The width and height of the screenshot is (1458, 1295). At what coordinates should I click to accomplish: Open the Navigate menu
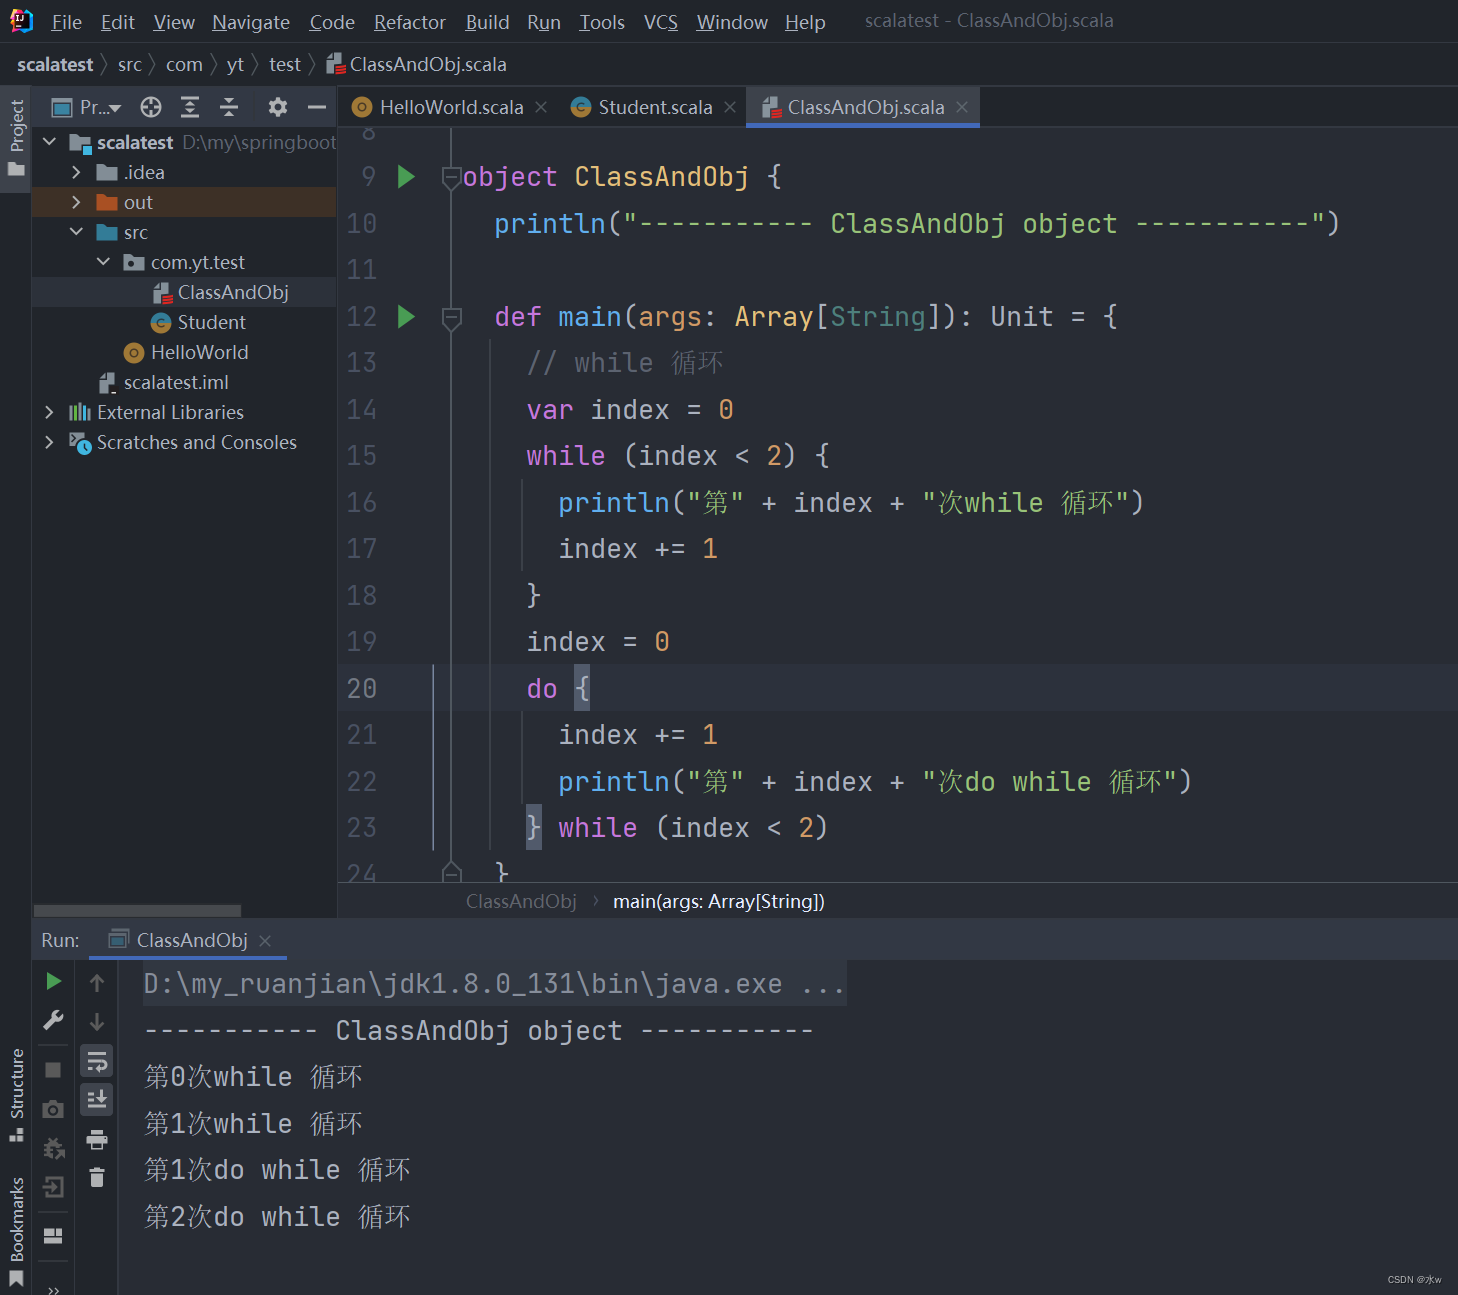coord(251,22)
